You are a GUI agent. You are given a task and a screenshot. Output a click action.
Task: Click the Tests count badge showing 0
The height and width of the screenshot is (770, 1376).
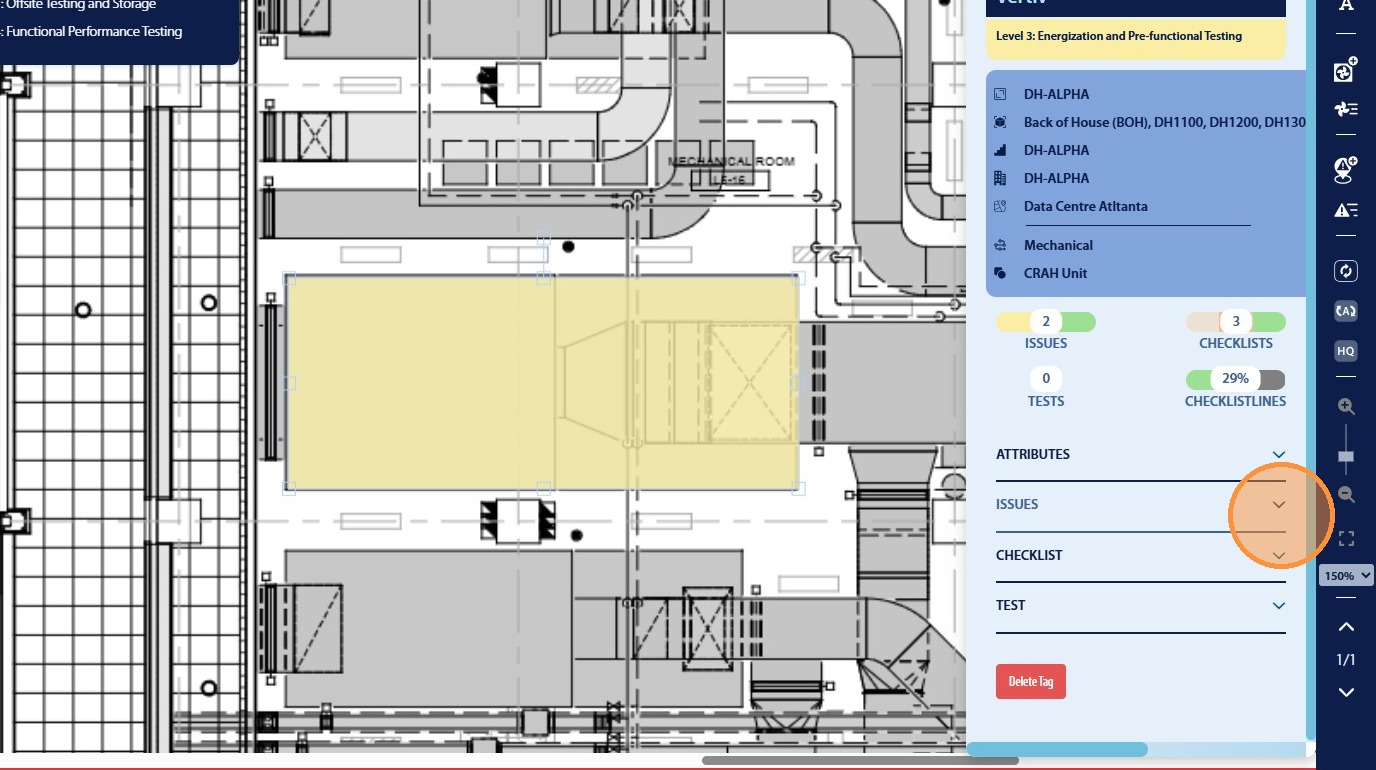[x=1046, y=379]
